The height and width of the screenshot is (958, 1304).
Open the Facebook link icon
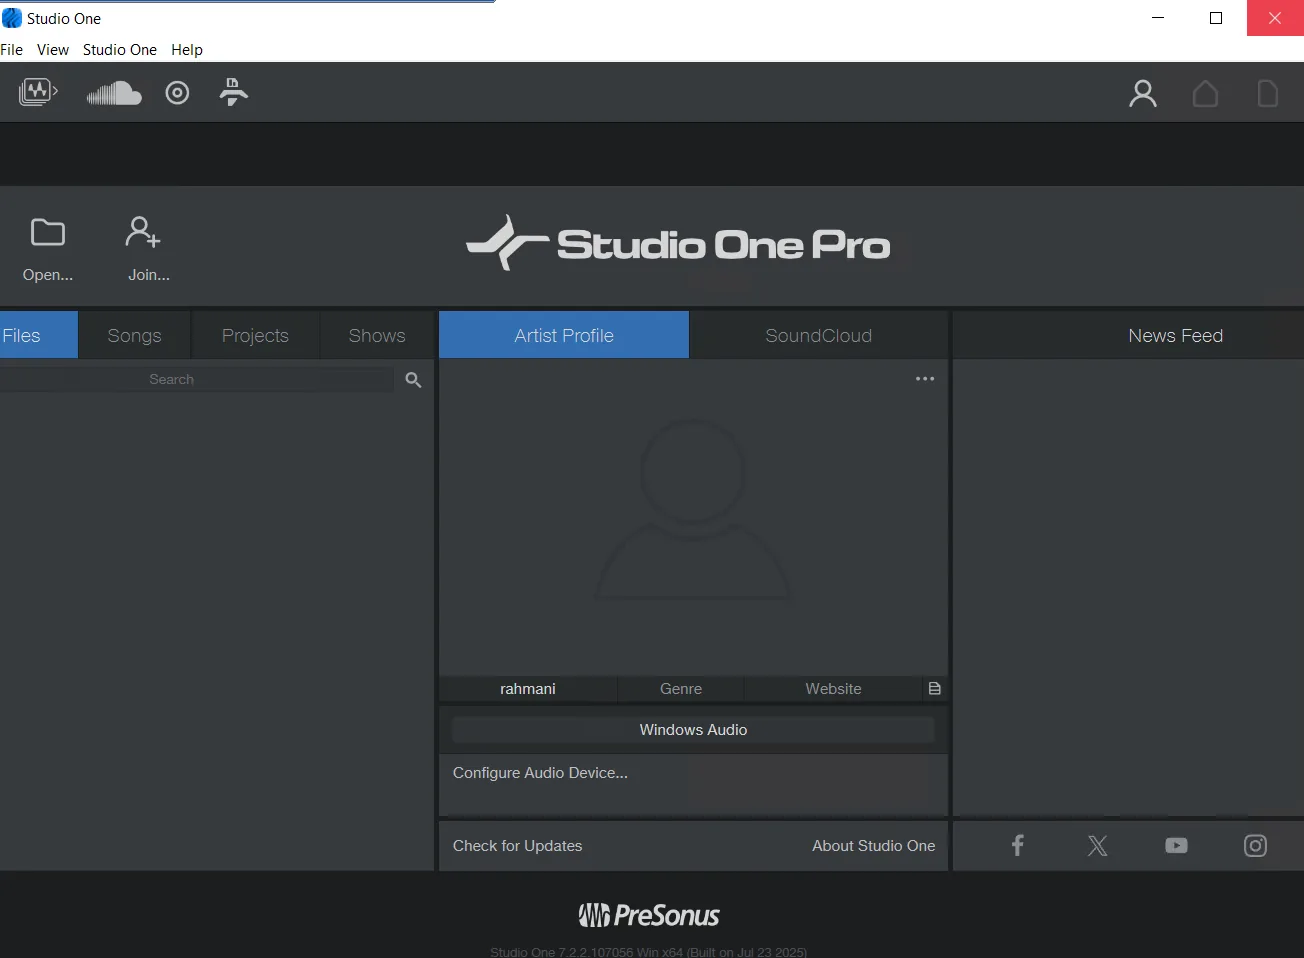pyautogui.click(x=1018, y=846)
